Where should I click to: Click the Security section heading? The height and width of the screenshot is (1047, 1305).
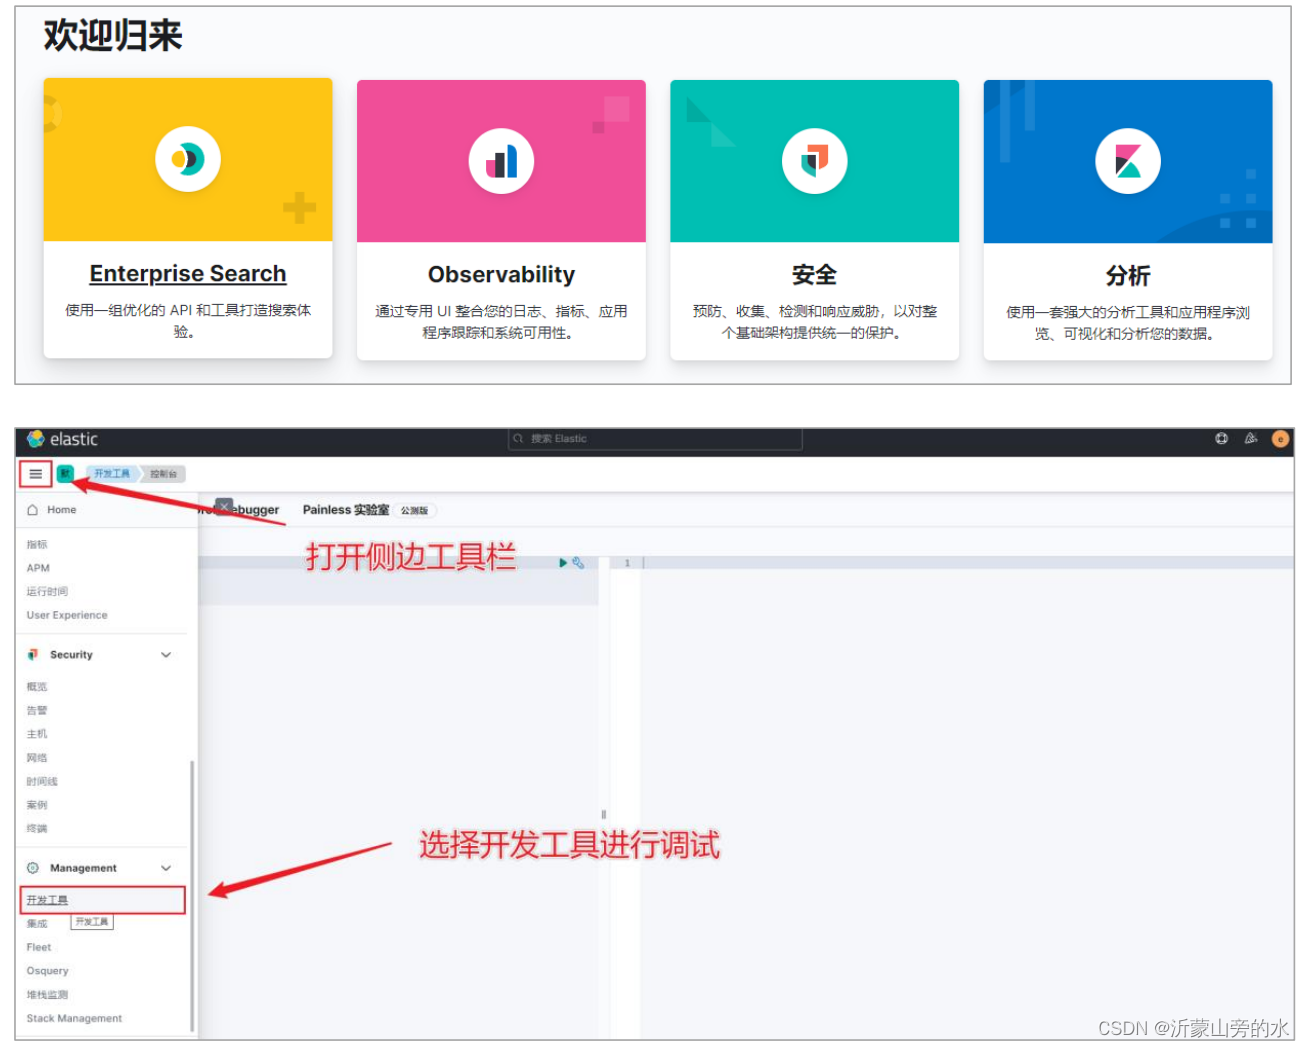click(x=71, y=655)
